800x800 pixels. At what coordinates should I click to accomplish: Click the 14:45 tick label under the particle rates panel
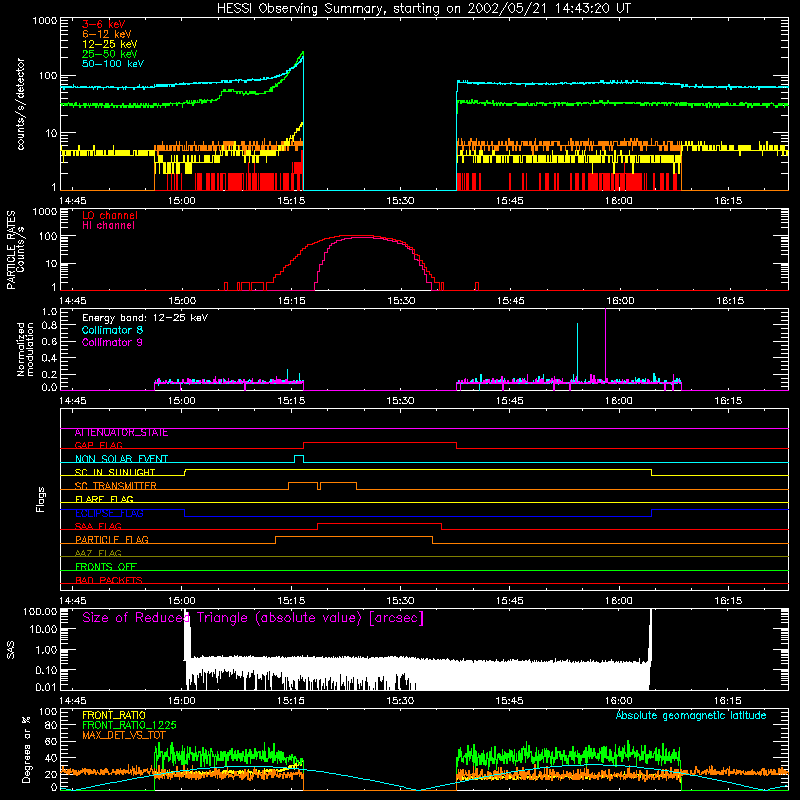73,301
